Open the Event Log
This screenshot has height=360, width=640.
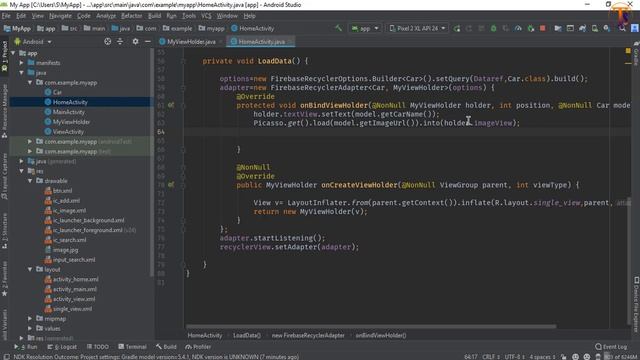click(611, 347)
